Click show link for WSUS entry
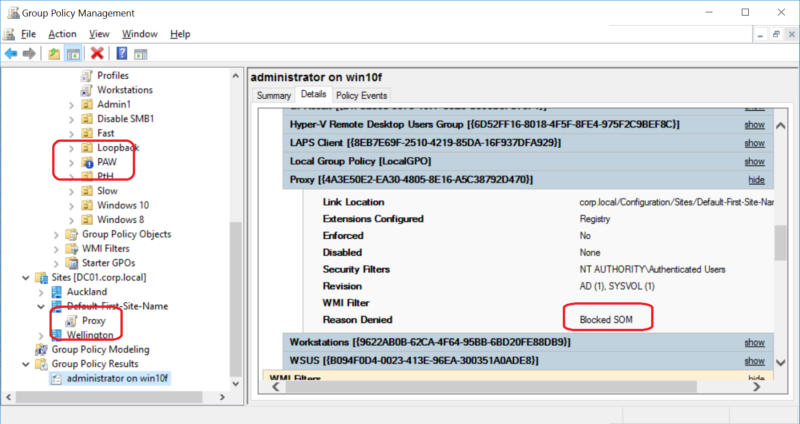 point(754,359)
